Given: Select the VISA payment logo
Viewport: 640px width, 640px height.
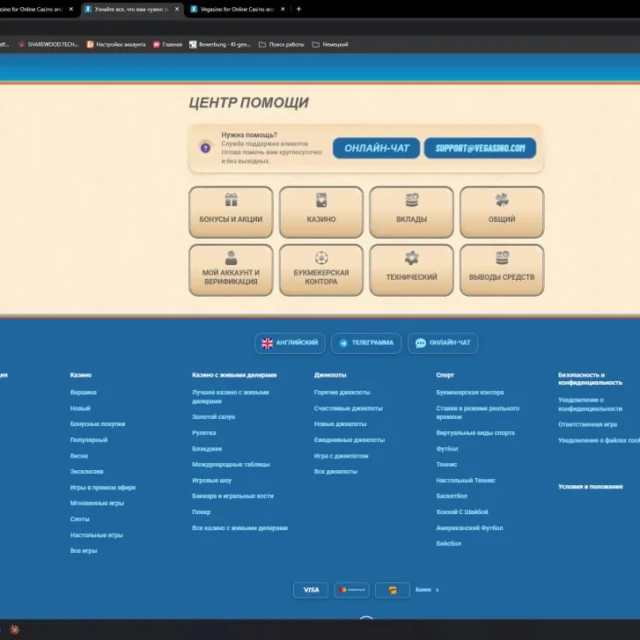Looking at the screenshot, I should coord(311,590).
